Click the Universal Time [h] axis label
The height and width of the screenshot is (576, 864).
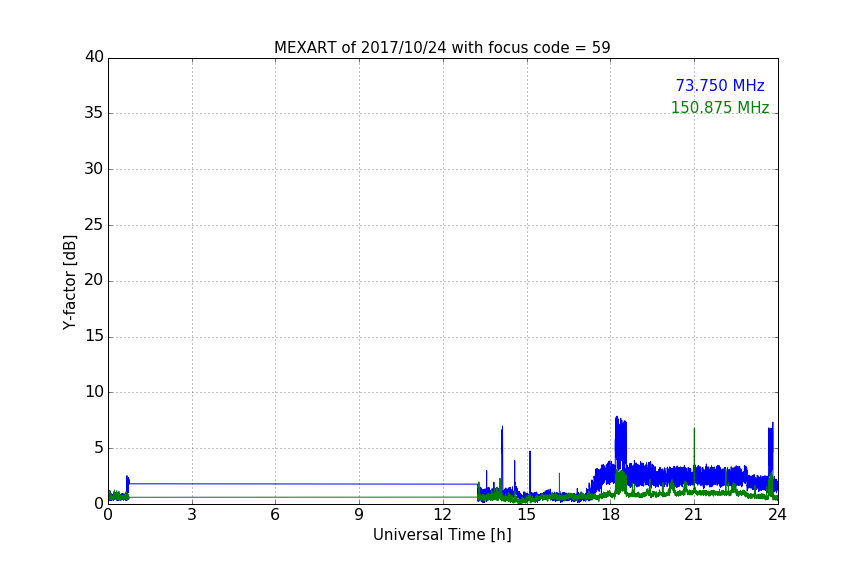tap(442, 535)
